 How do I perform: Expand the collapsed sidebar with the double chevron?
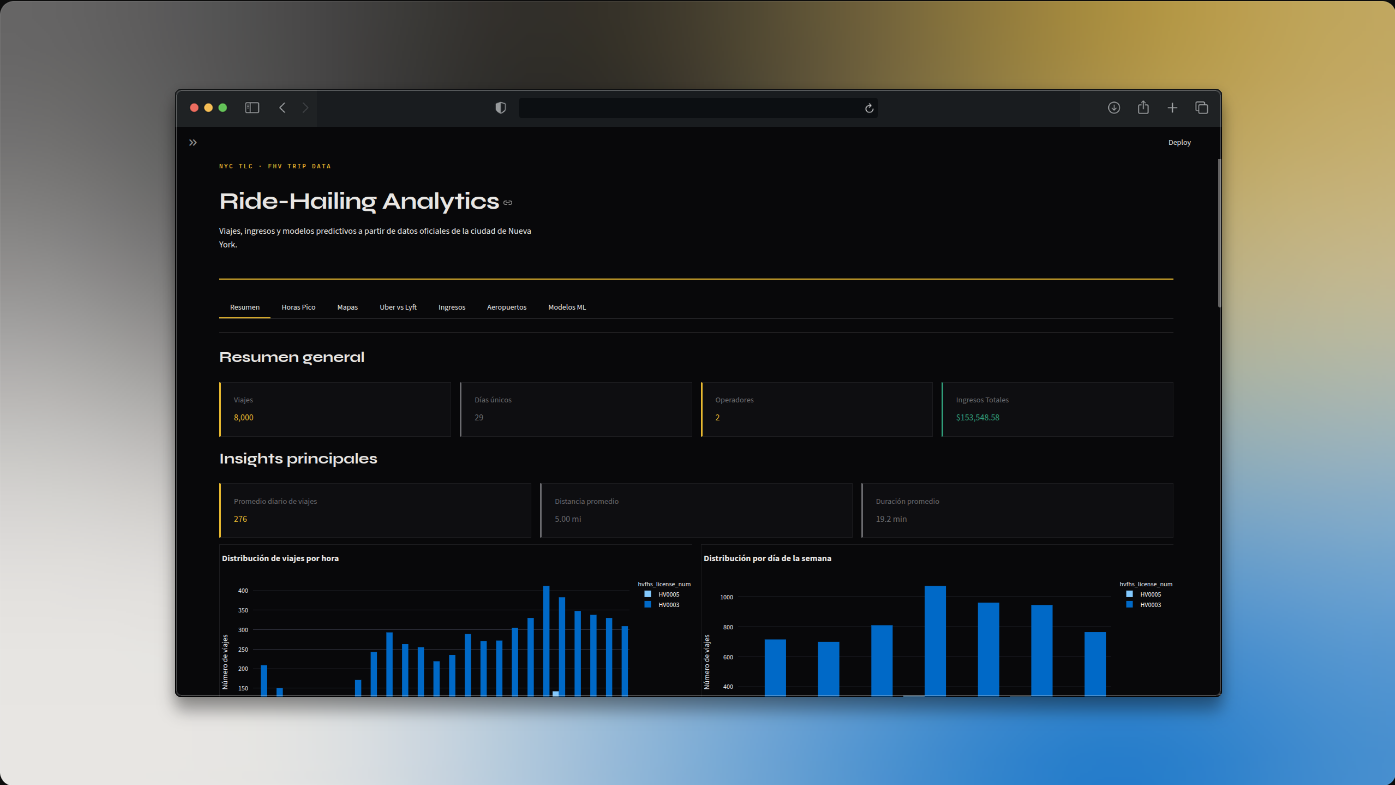(192, 141)
